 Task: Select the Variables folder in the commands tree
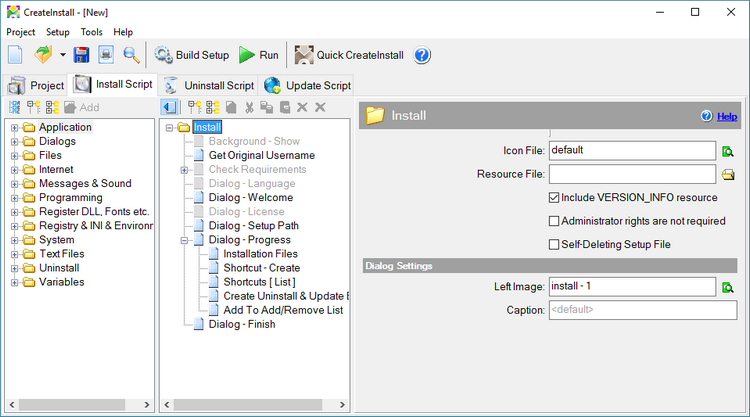click(61, 282)
